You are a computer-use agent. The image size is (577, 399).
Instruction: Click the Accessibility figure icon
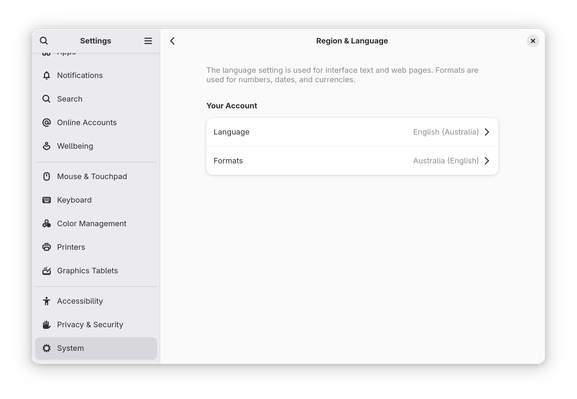(46, 301)
